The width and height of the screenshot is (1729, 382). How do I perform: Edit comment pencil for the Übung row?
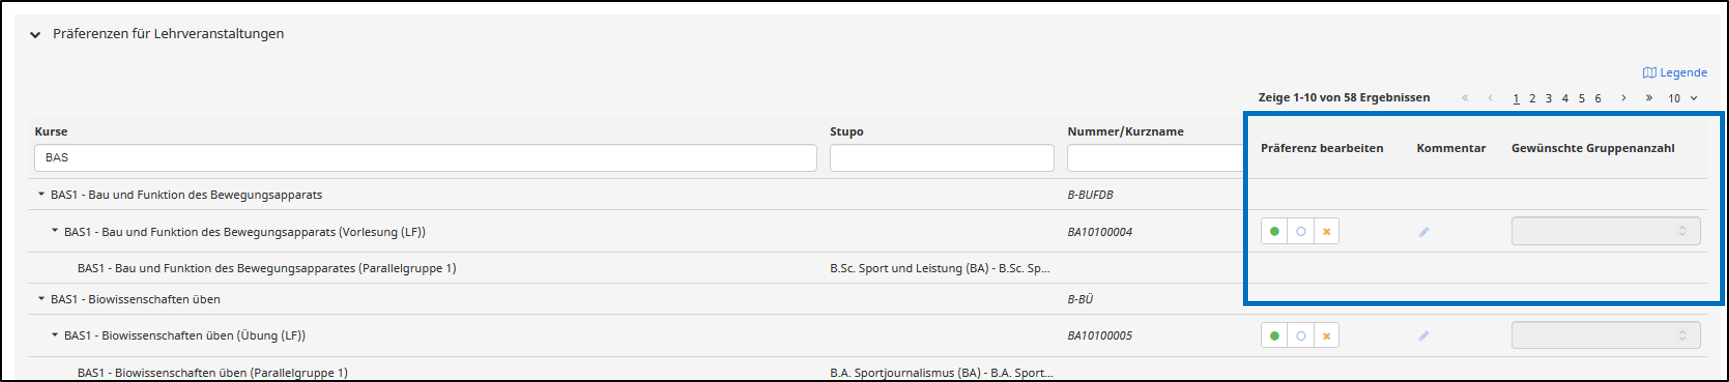(x=1424, y=336)
